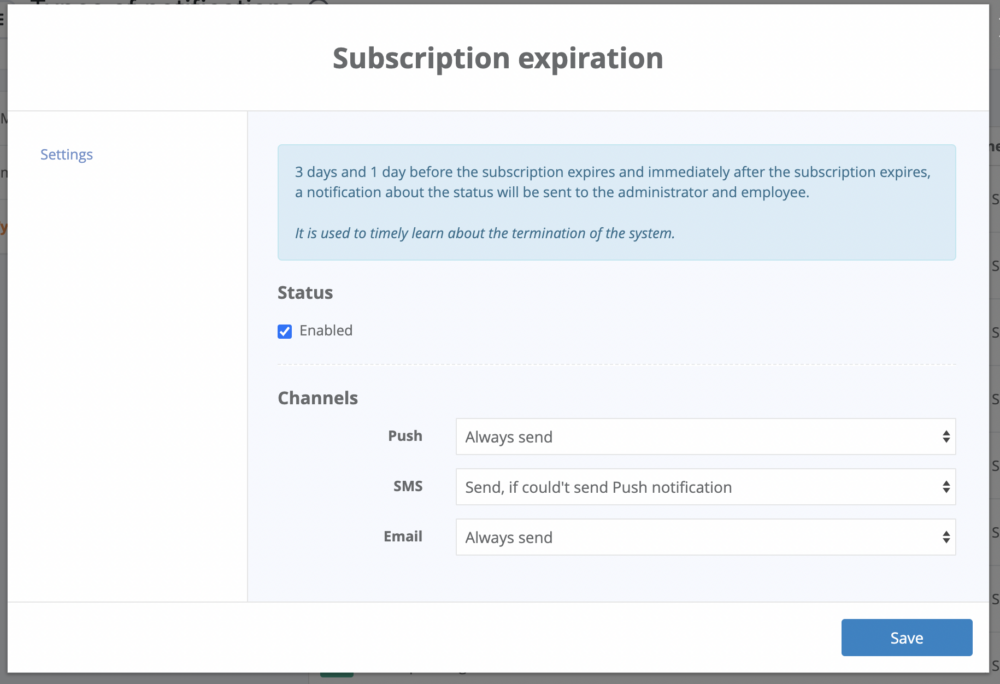
Task: Click the Channels section heading
Action: click(317, 398)
